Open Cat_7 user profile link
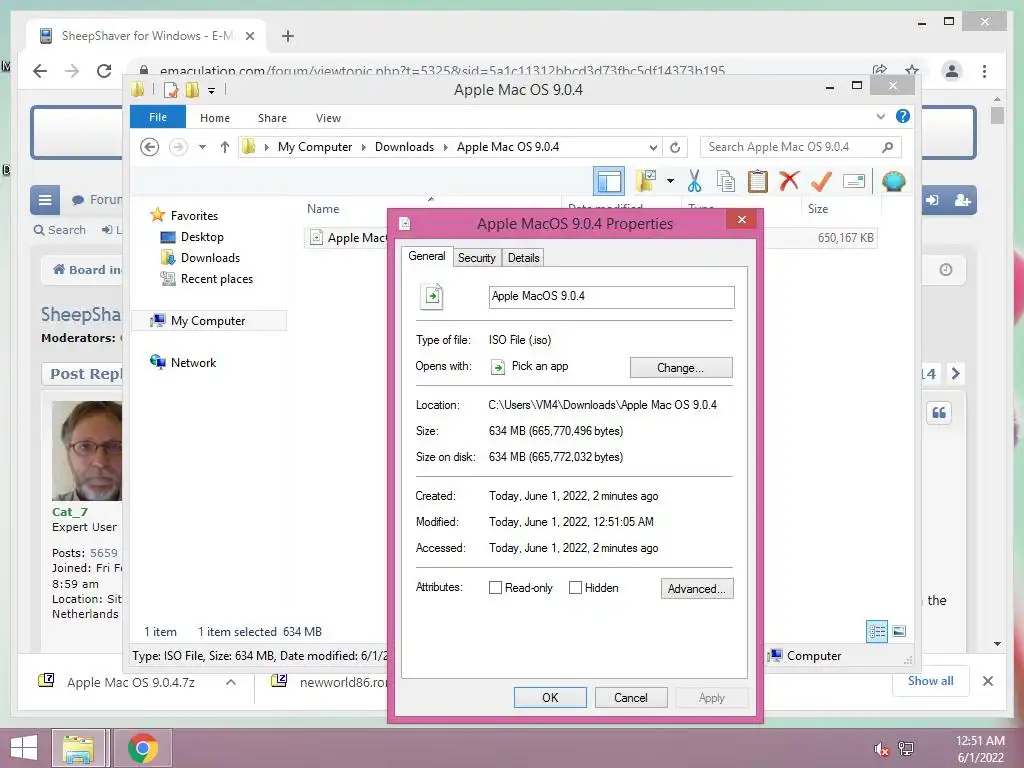This screenshot has width=1024, height=768. [70, 512]
